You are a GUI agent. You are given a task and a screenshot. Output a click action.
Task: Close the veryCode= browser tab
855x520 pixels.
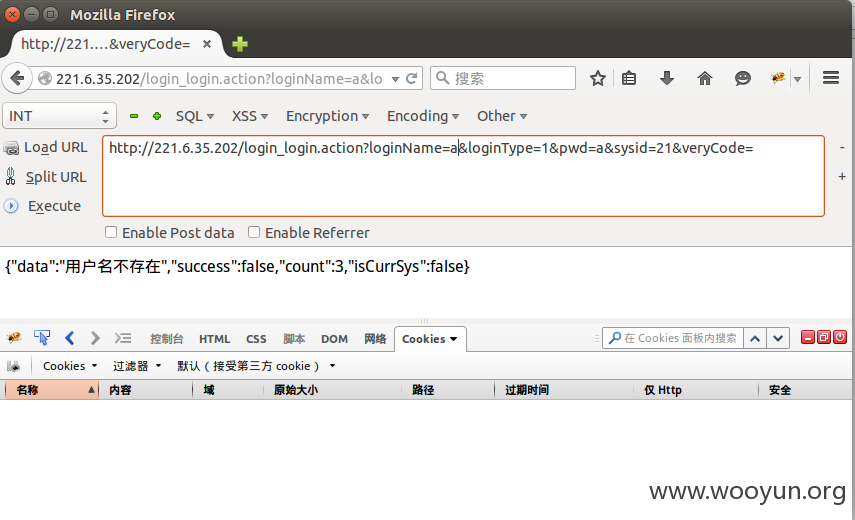[x=207, y=44]
